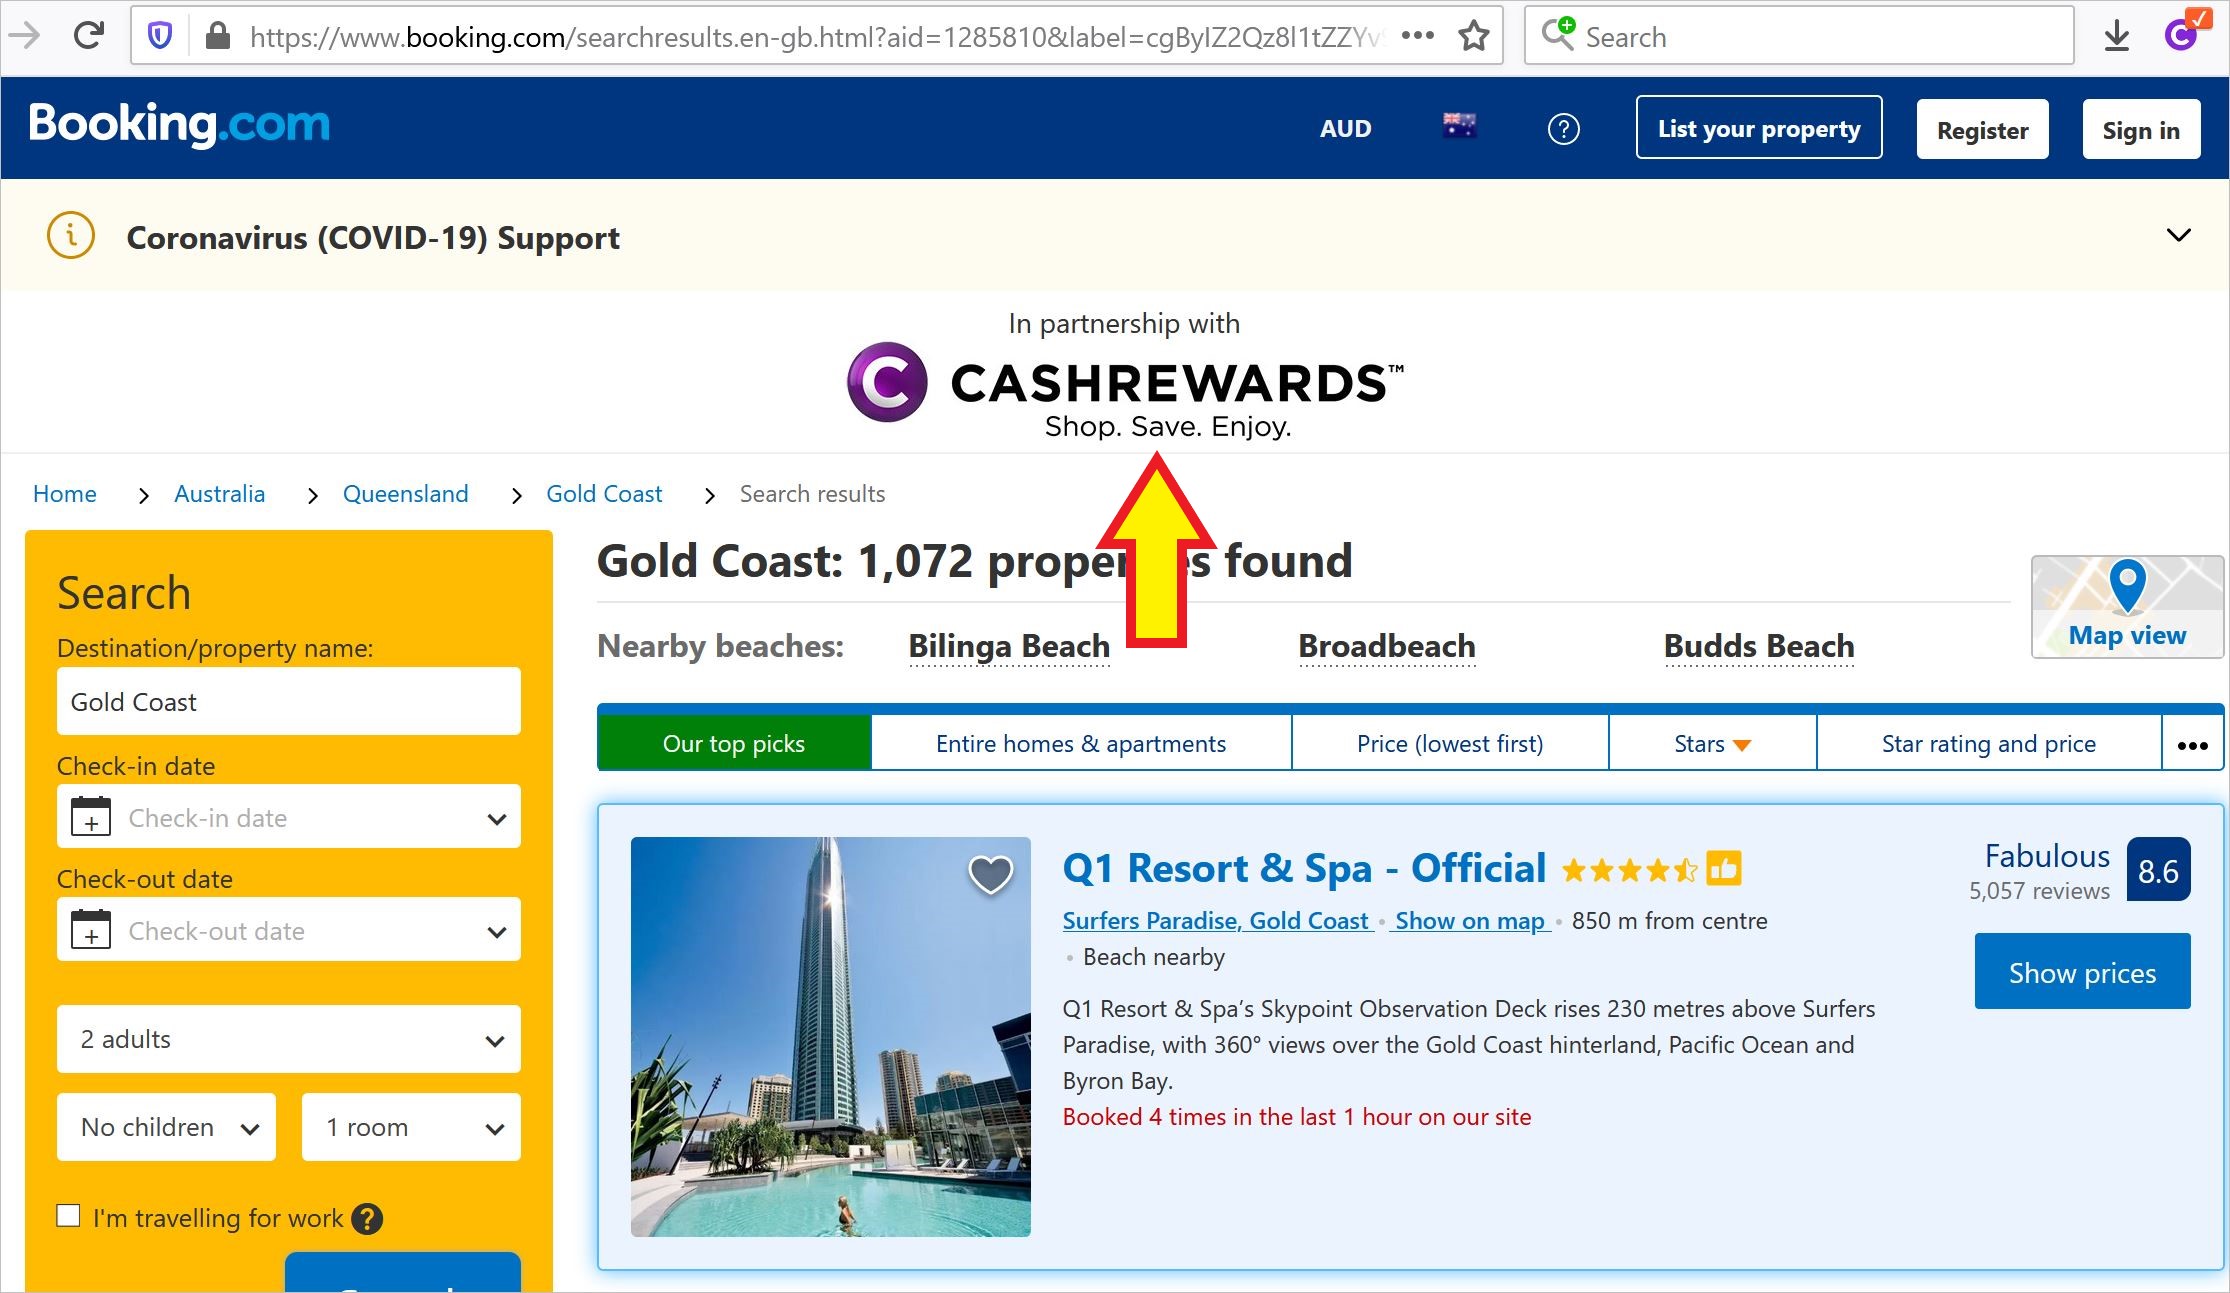Expand the Coronavirus Support banner chevron
Image resolution: width=2230 pixels, height=1293 pixels.
[2178, 235]
